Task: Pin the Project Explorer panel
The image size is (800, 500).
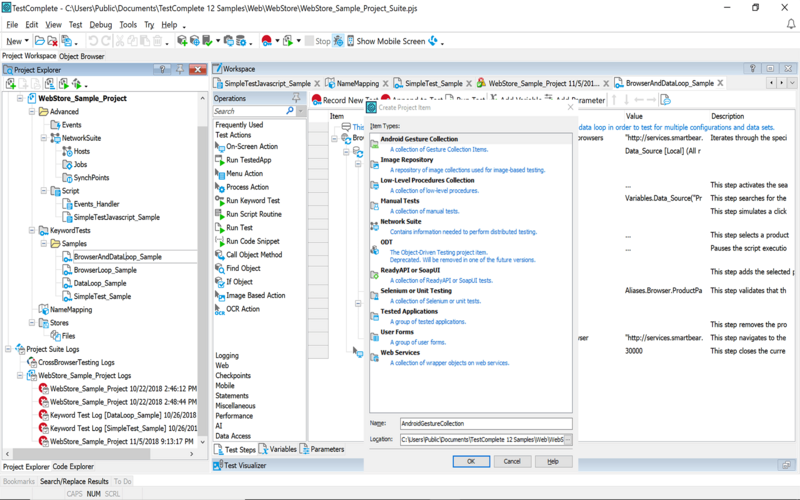Action: tap(180, 69)
